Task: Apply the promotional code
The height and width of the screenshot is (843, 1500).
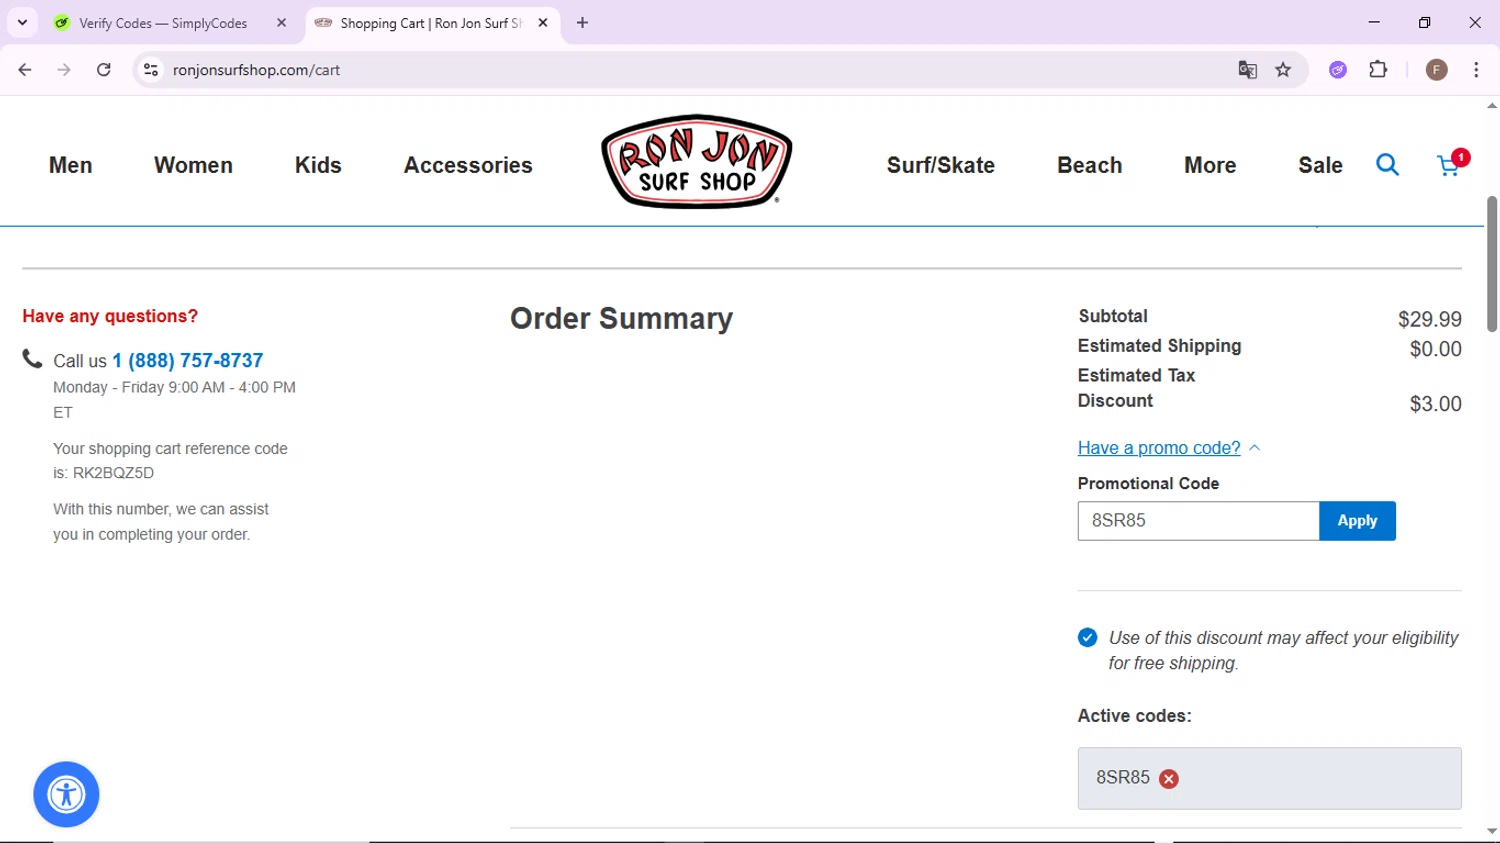Action: (x=1357, y=521)
